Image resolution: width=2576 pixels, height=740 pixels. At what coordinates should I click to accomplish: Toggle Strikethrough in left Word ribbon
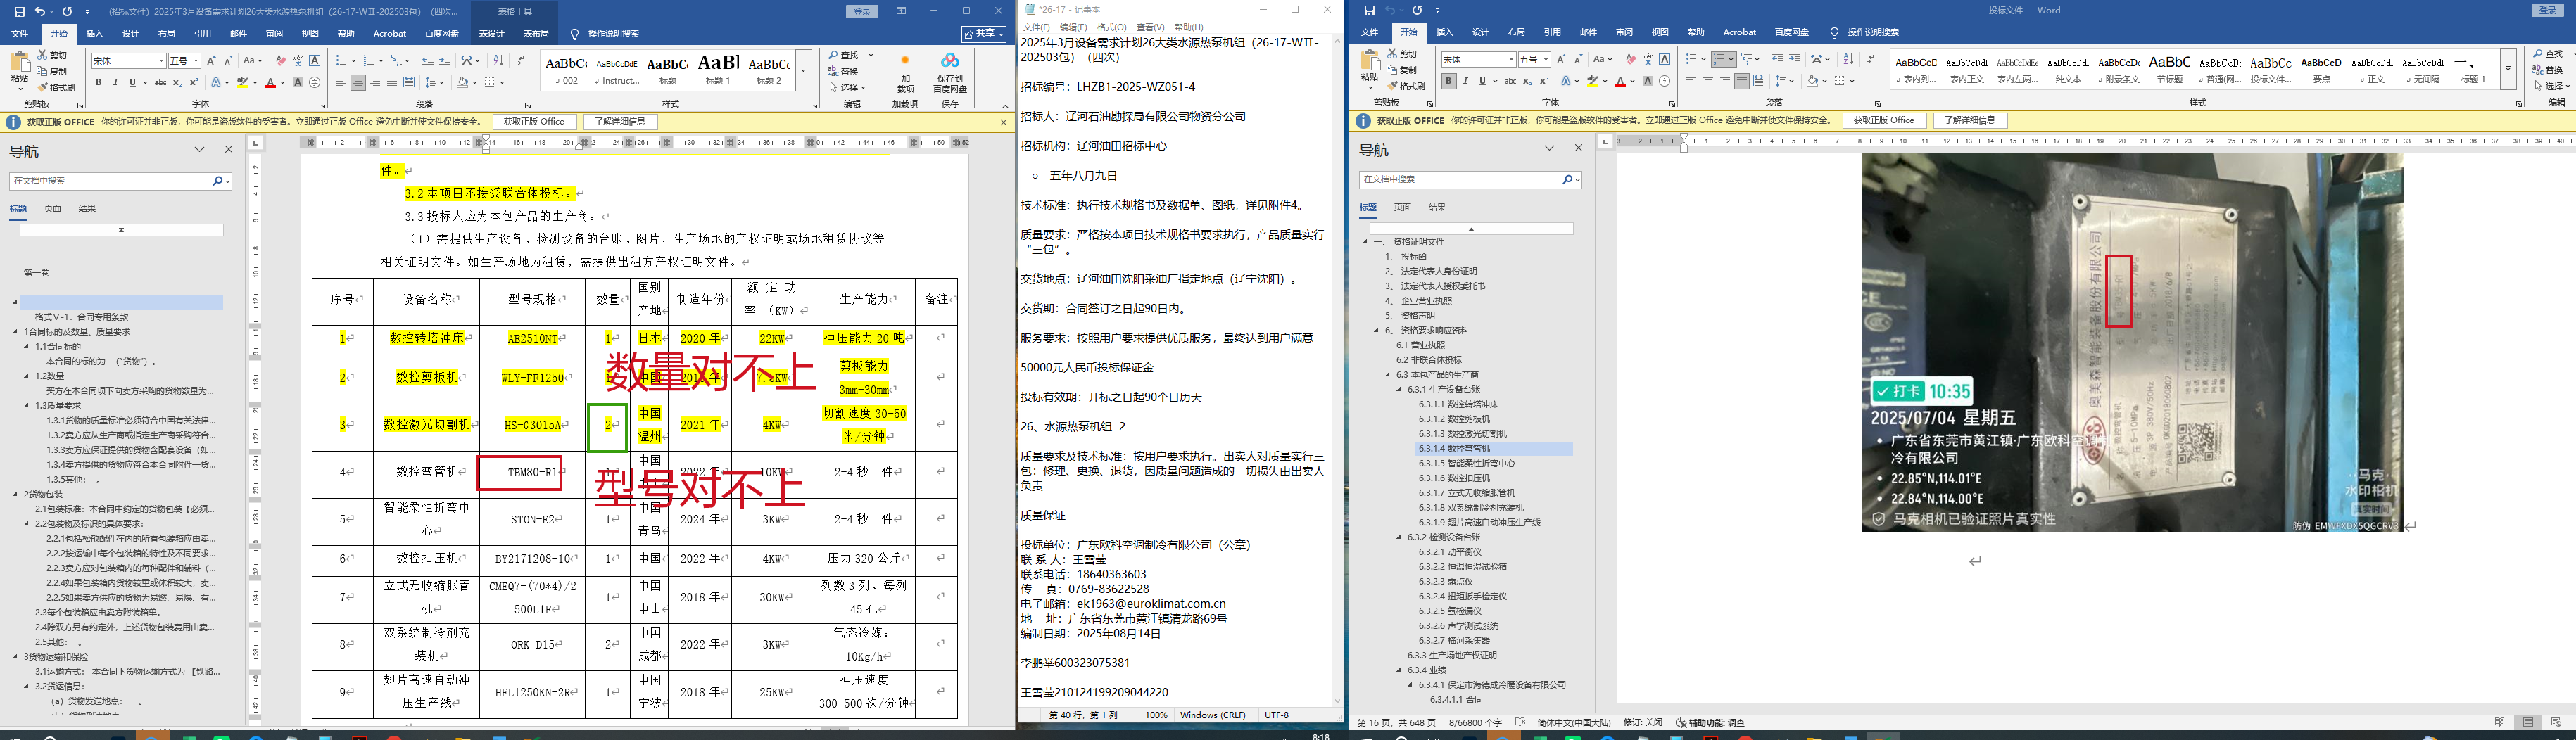coord(160,83)
